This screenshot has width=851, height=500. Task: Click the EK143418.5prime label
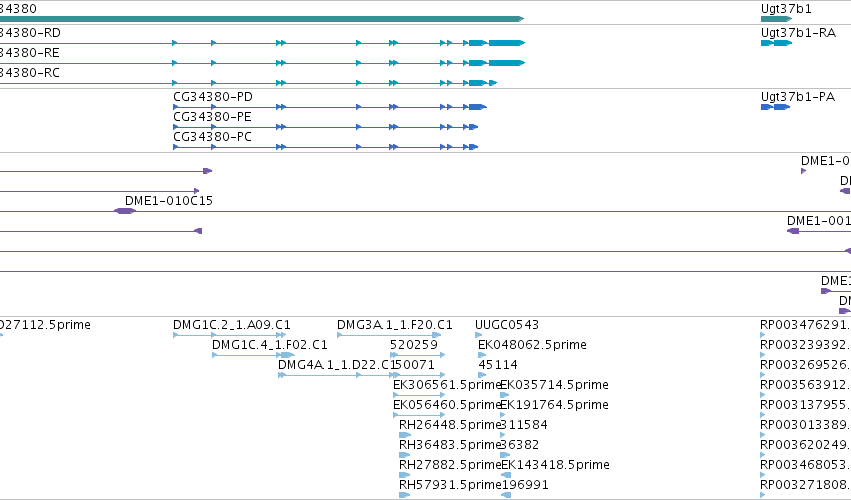pyautogui.click(x=555, y=465)
